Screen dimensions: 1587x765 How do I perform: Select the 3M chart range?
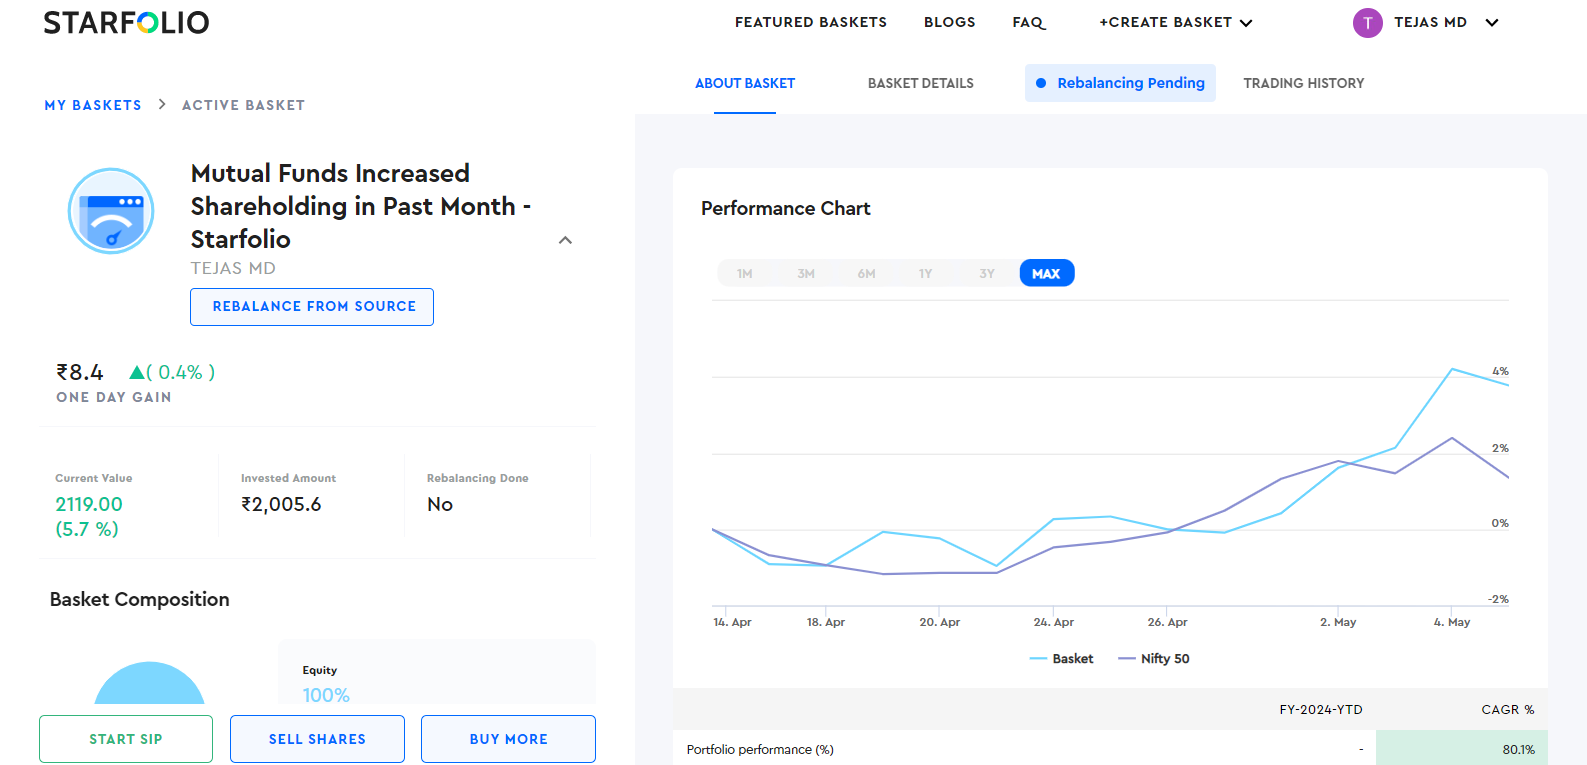[806, 273]
